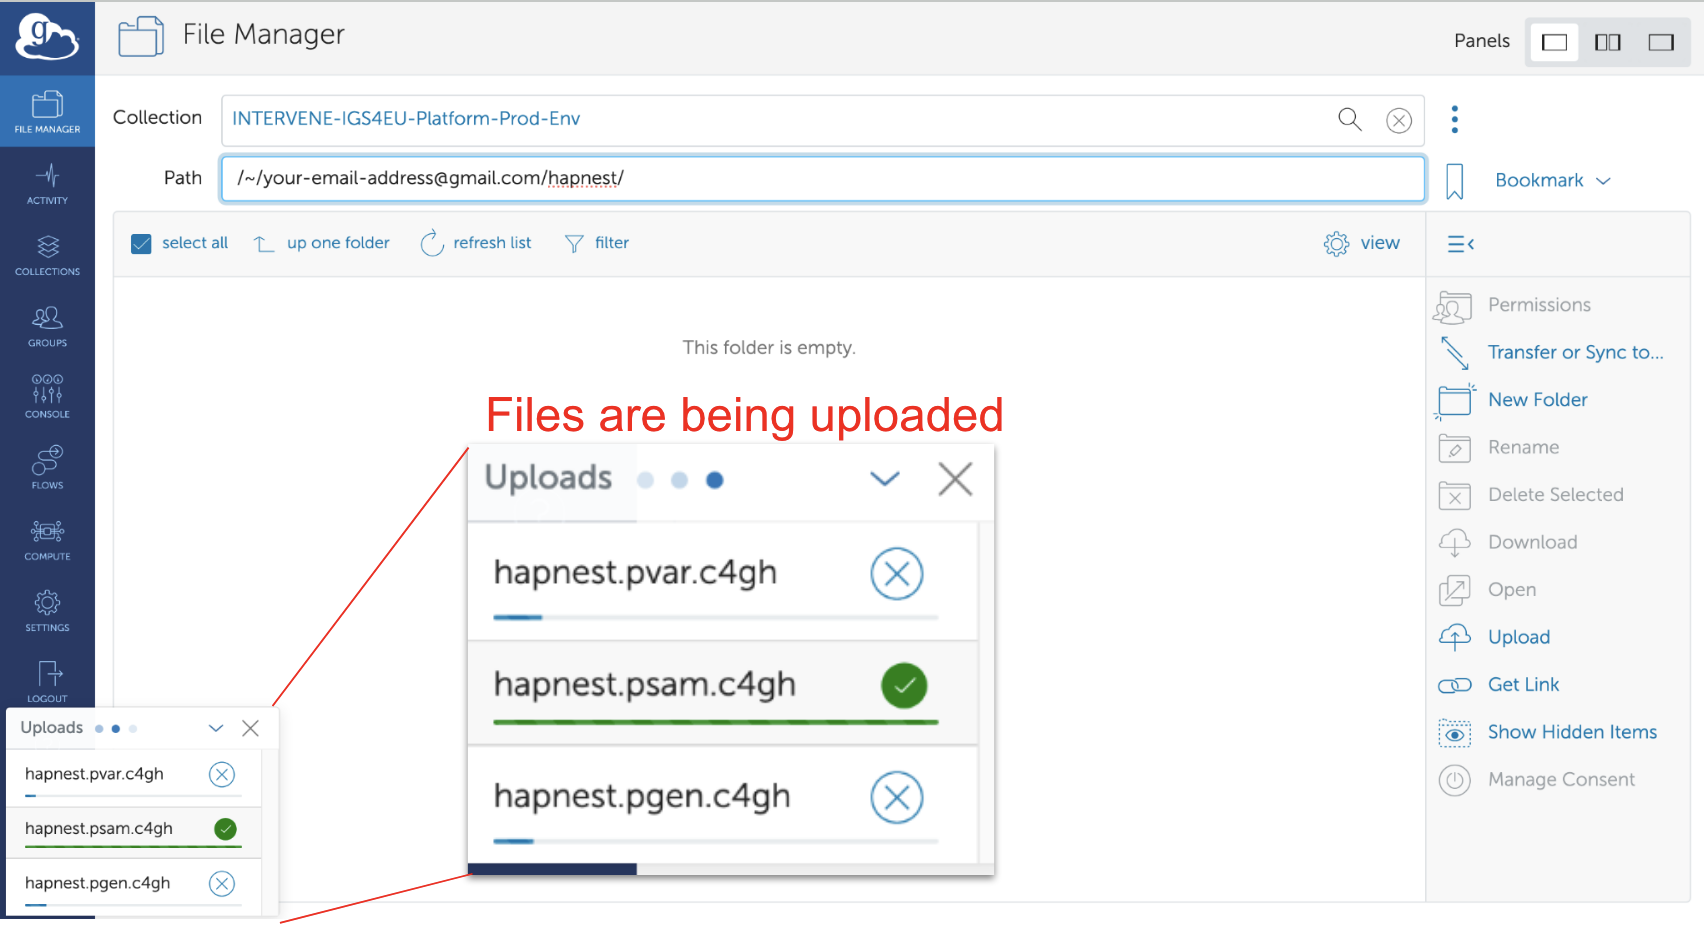
Task: Click into the Path input field
Action: coord(822,178)
